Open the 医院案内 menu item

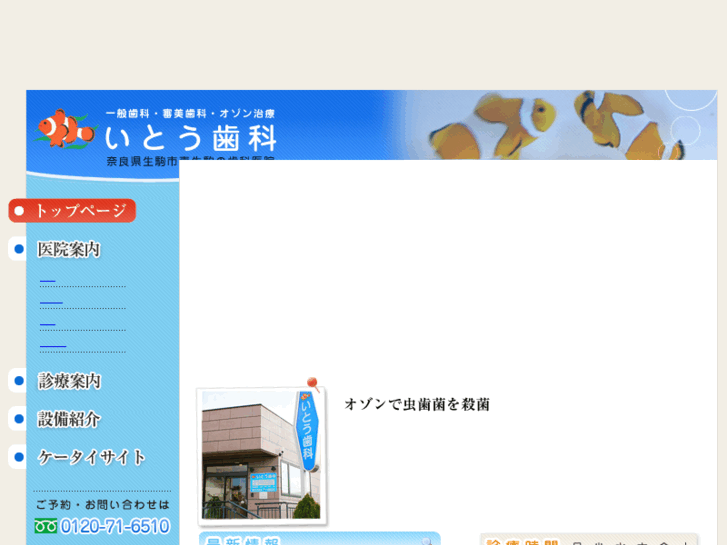click(69, 249)
